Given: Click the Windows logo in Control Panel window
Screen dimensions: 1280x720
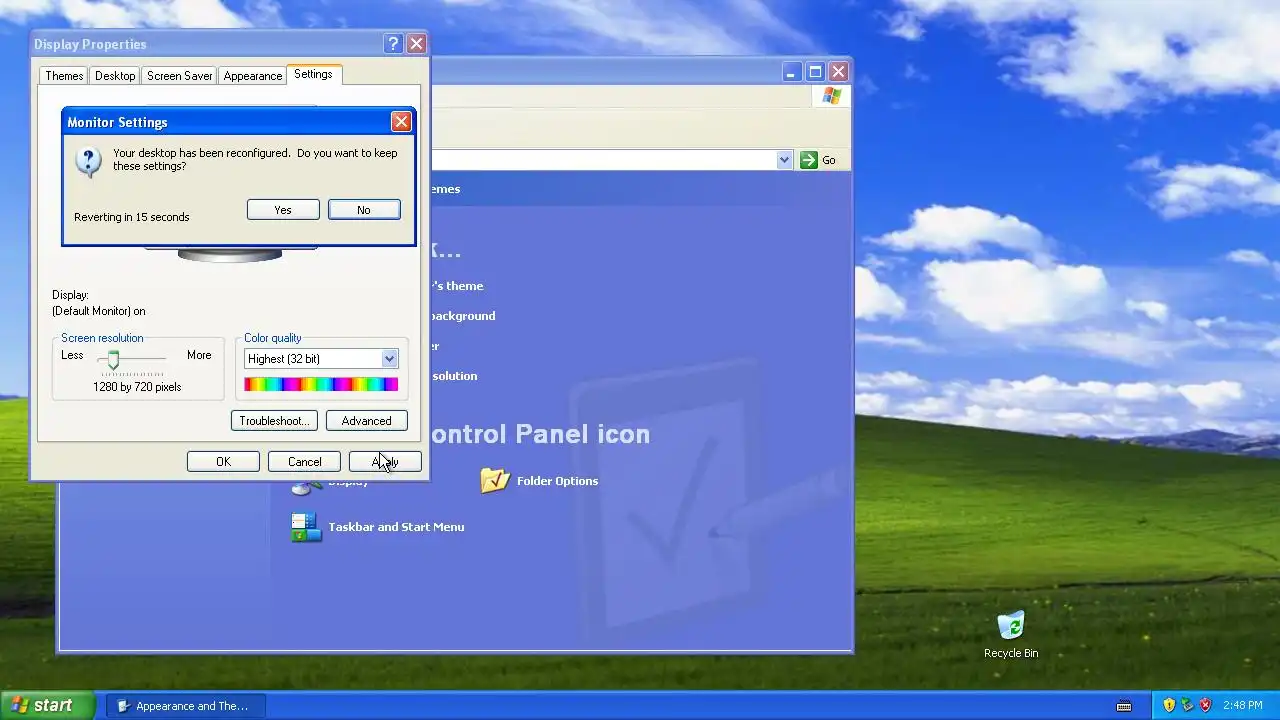Looking at the screenshot, I should pyautogui.click(x=832, y=96).
